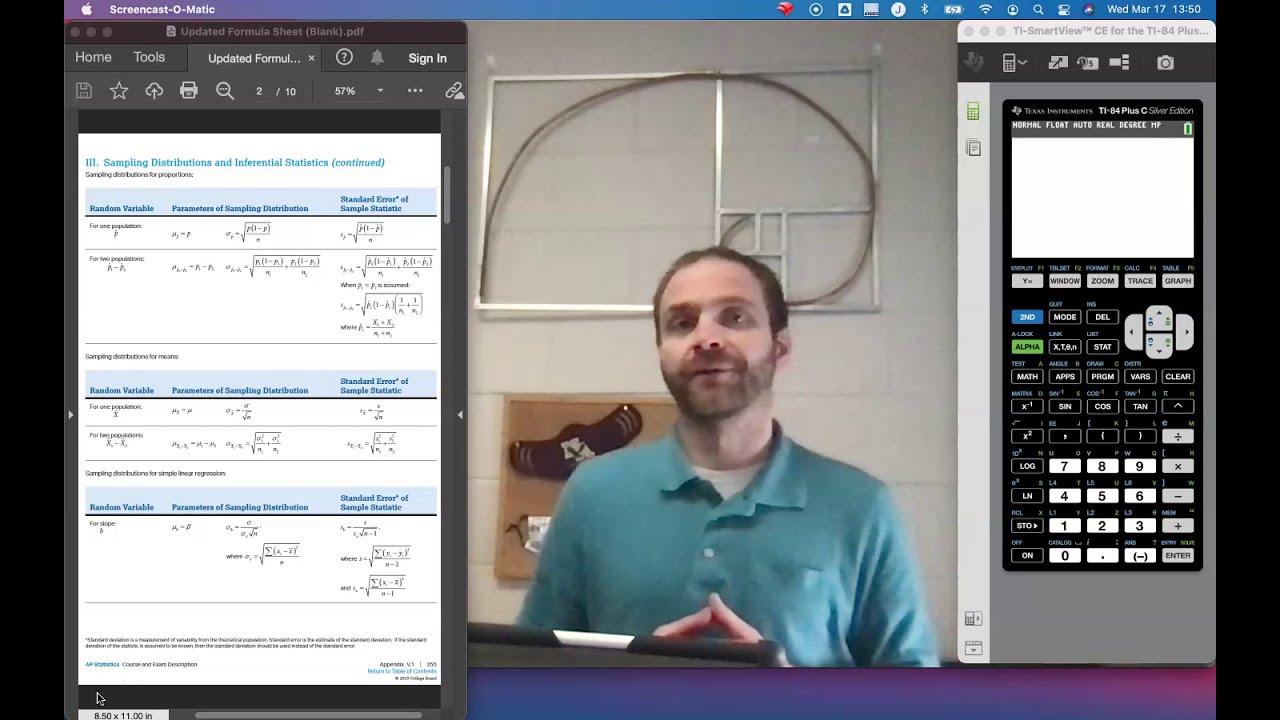Viewport: 1280px width, 720px height.
Task: Click the STO calculator key
Action: point(1027,526)
